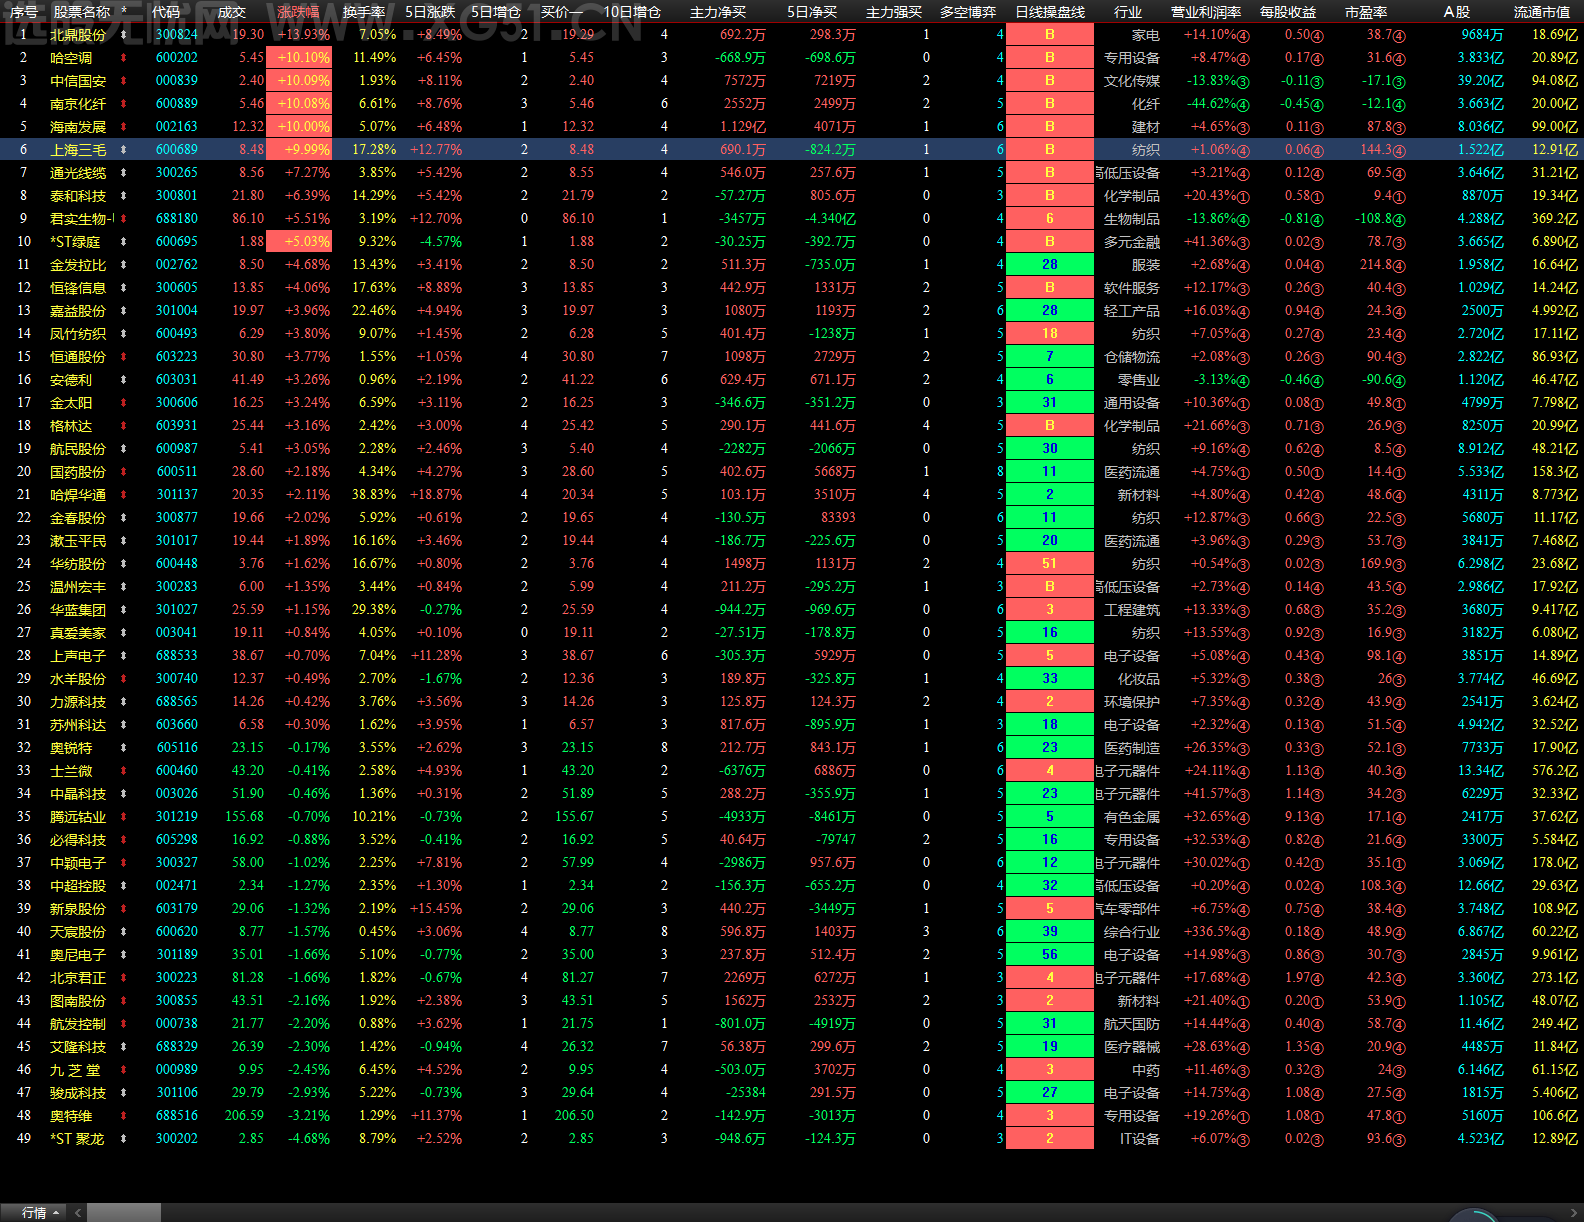Click the 5日涨跌 column header
Viewport: 1584px width, 1222px height.
[x=430, y=12]
